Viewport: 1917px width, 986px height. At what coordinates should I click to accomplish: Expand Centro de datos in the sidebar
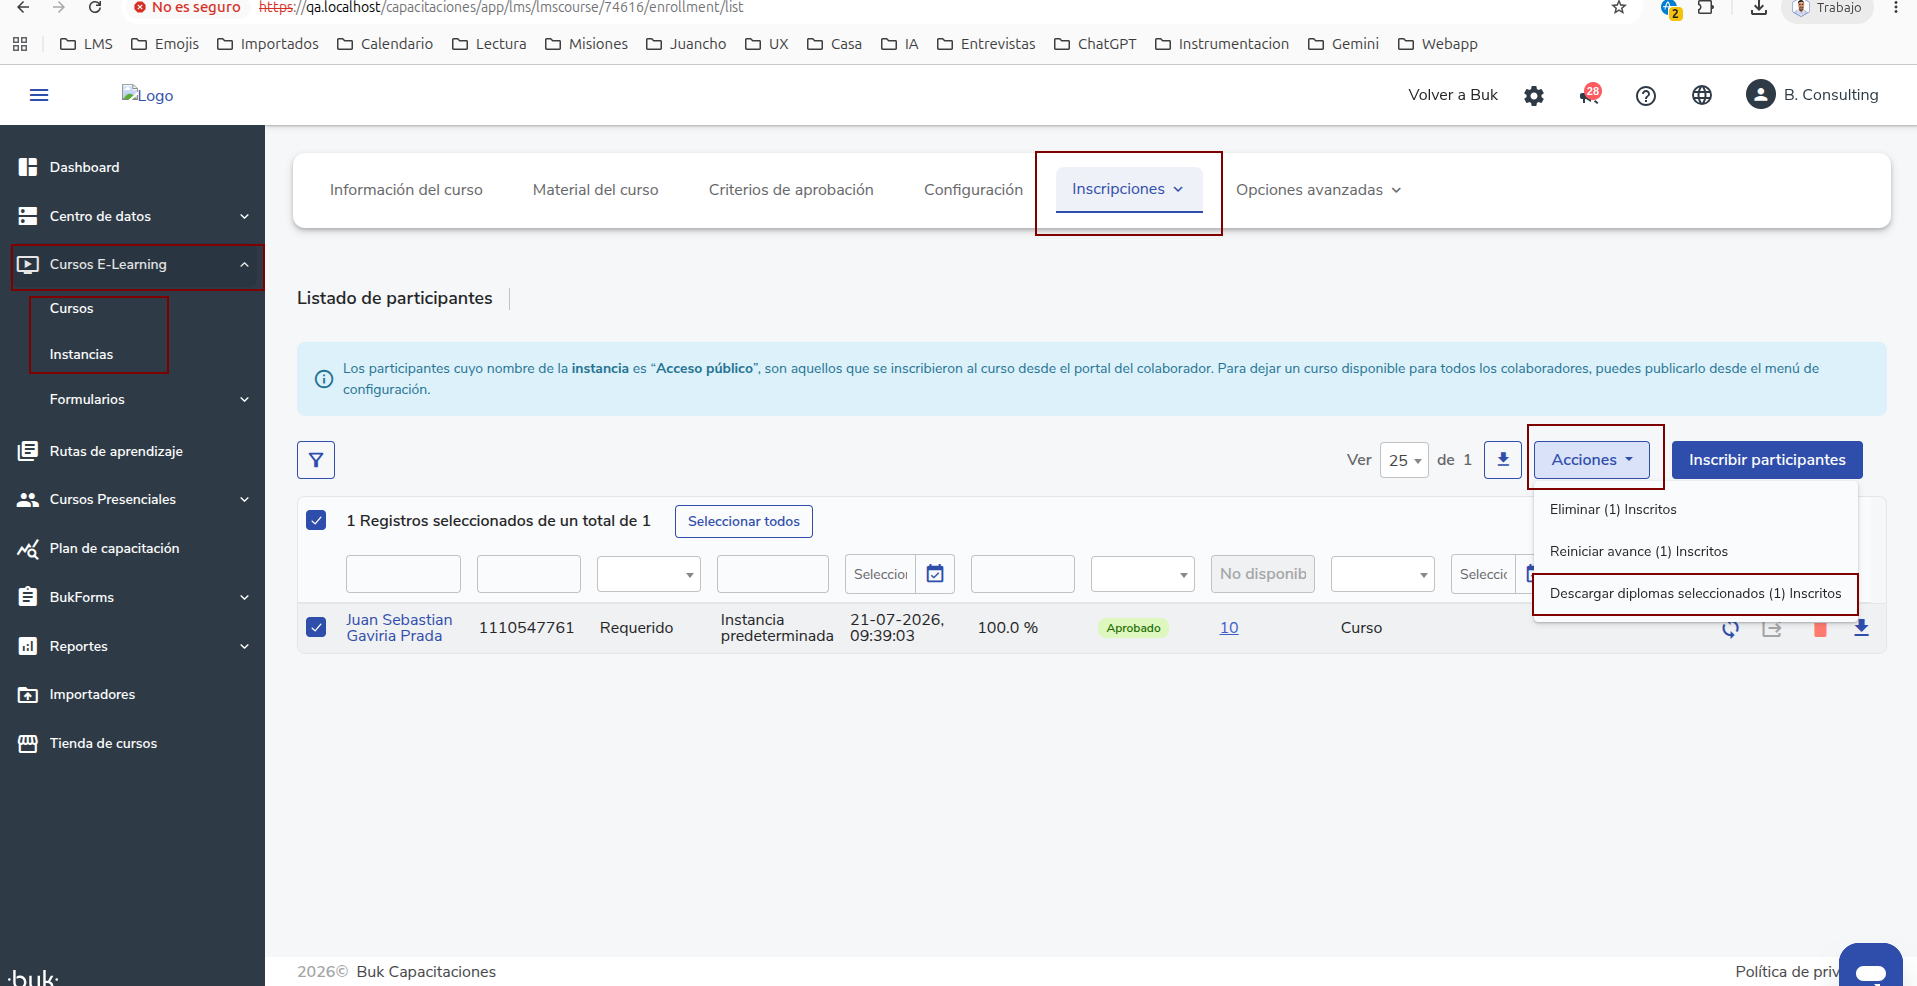(x=132, y=216)
